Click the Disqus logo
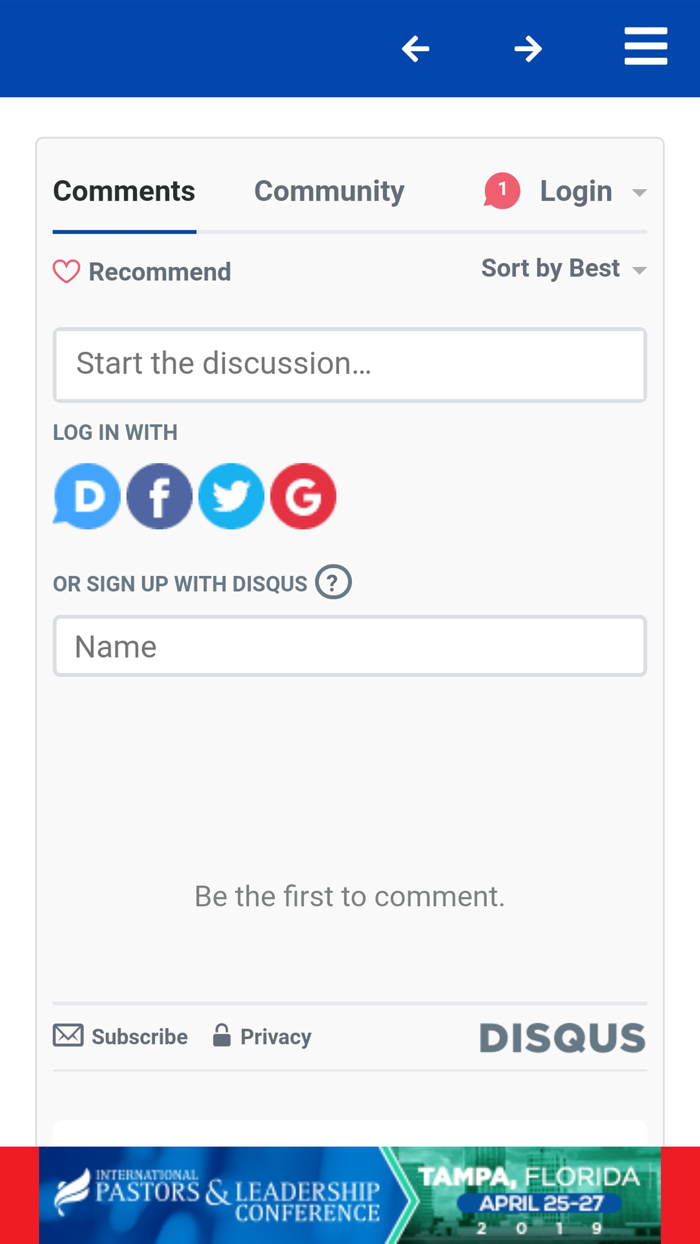The width and height of the screenshot is (700, 1244). coord(562,1037)
